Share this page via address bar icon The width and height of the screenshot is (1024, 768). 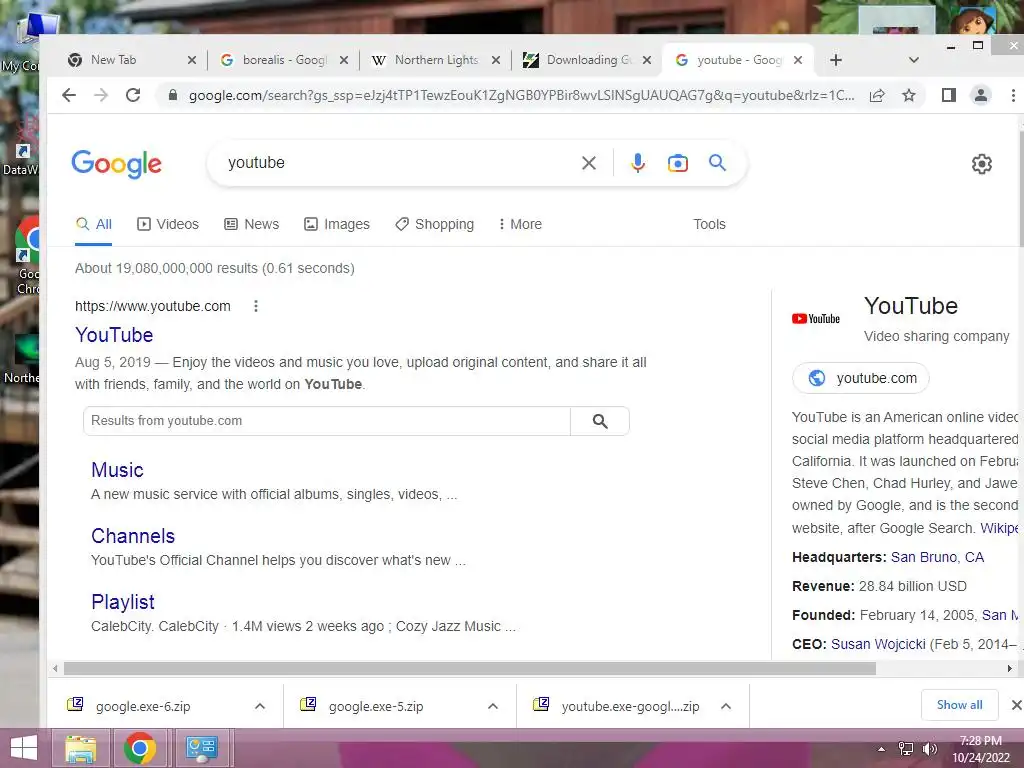coord(877,95)
